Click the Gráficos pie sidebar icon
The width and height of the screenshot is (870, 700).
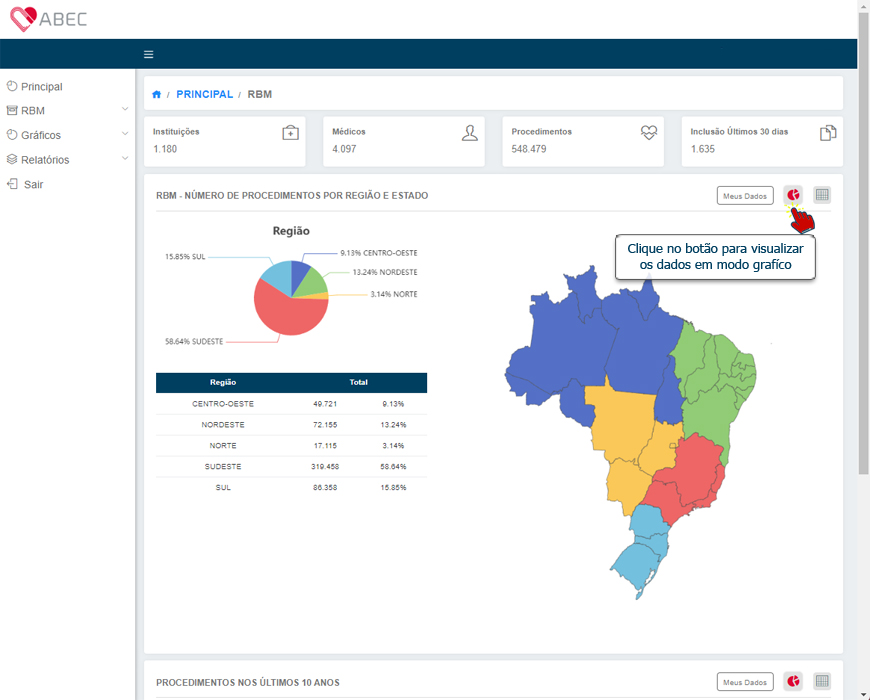(x=12, y=134)
